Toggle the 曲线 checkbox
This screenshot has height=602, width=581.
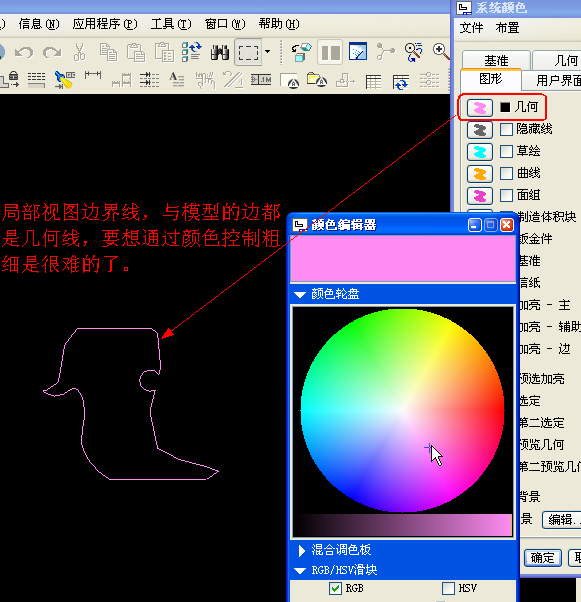(507, 173)
